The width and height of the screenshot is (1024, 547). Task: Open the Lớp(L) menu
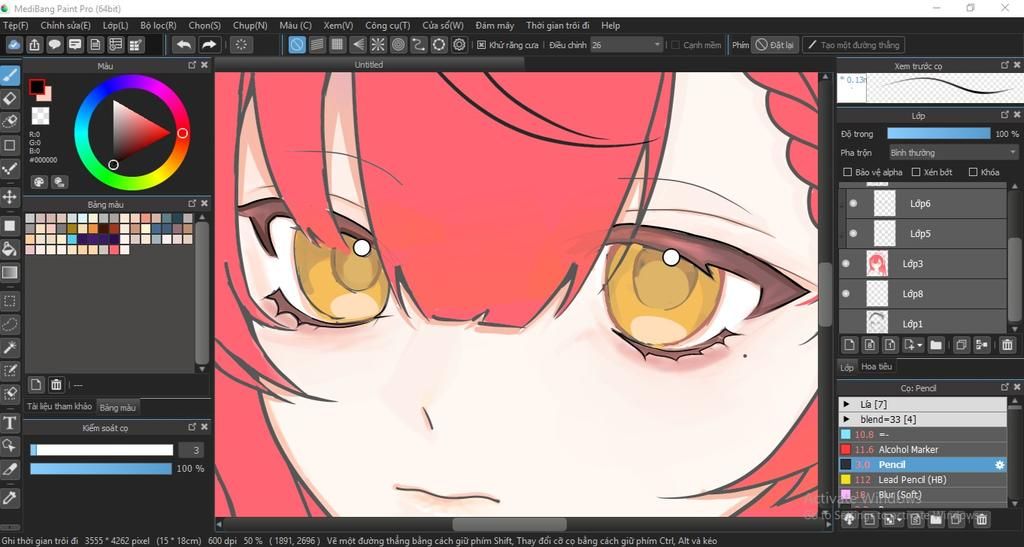[x=116, y=25]
